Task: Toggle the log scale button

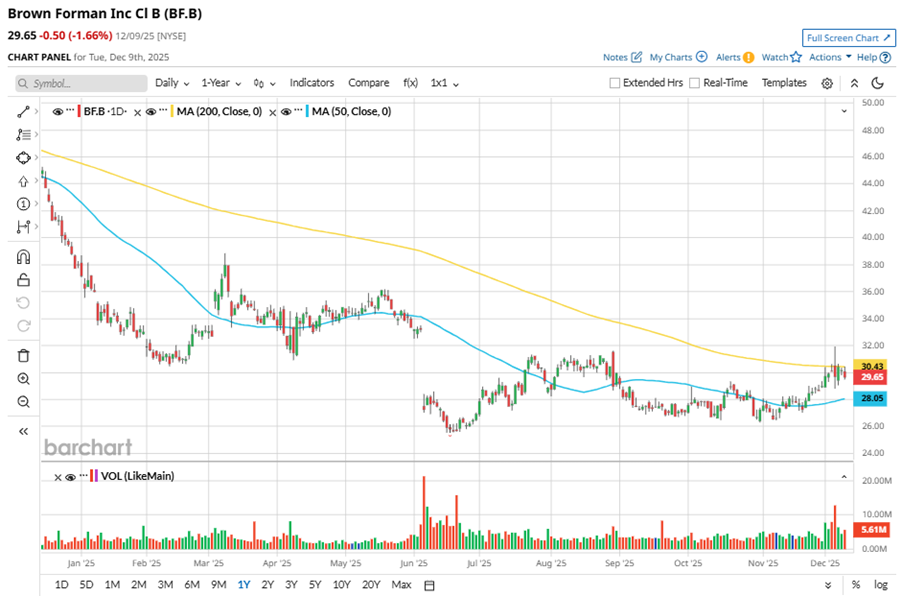Action: tap(880, 585)
